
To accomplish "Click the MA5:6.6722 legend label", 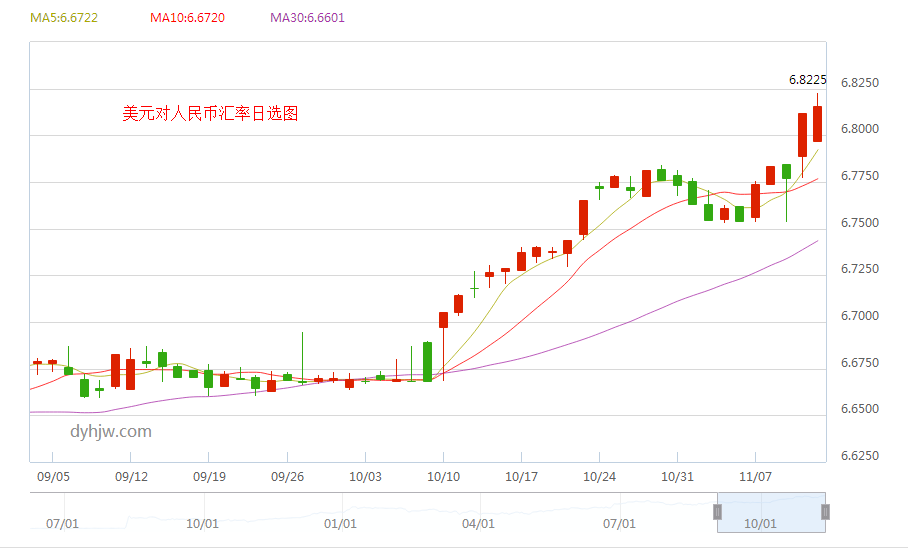I will point(64,17).
